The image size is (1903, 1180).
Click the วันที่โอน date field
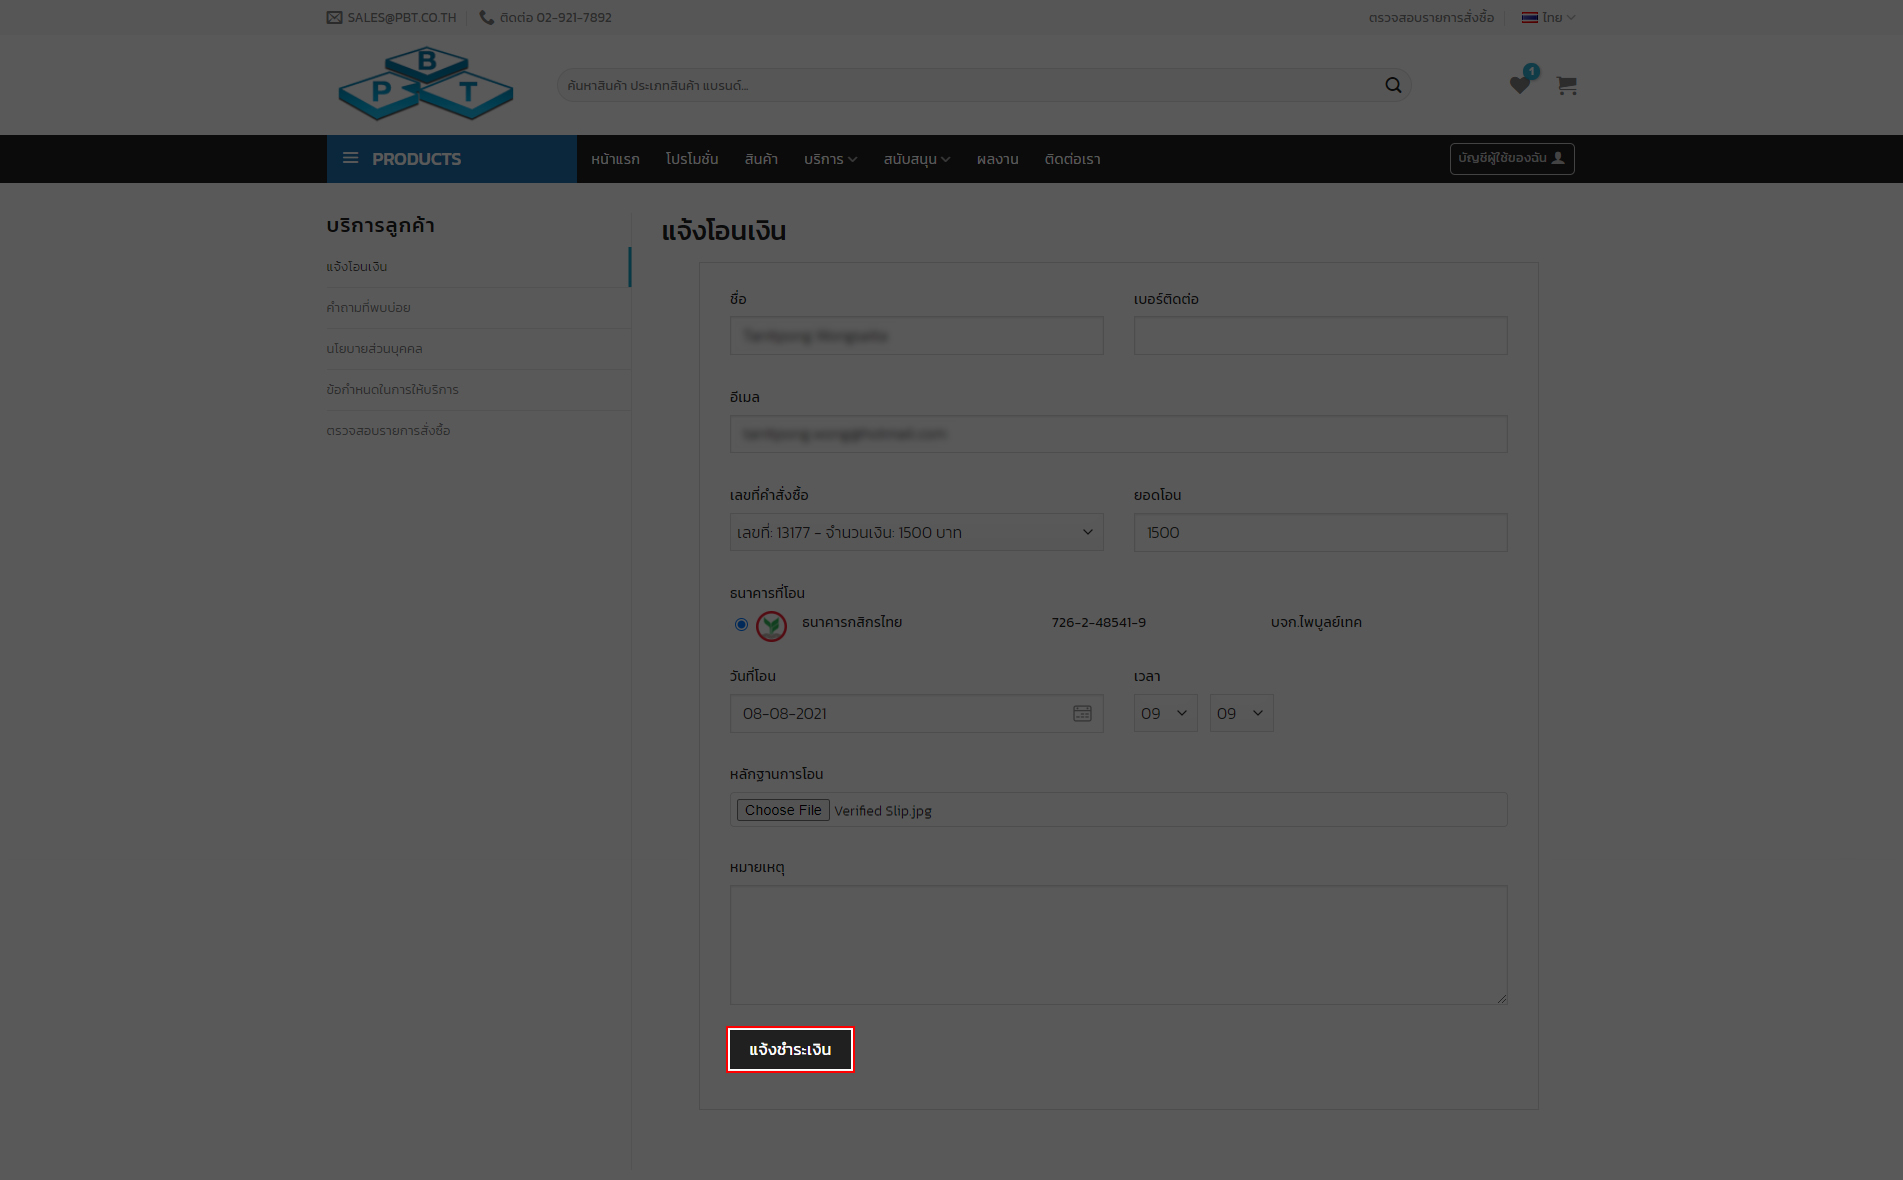[x=916, y=713]
